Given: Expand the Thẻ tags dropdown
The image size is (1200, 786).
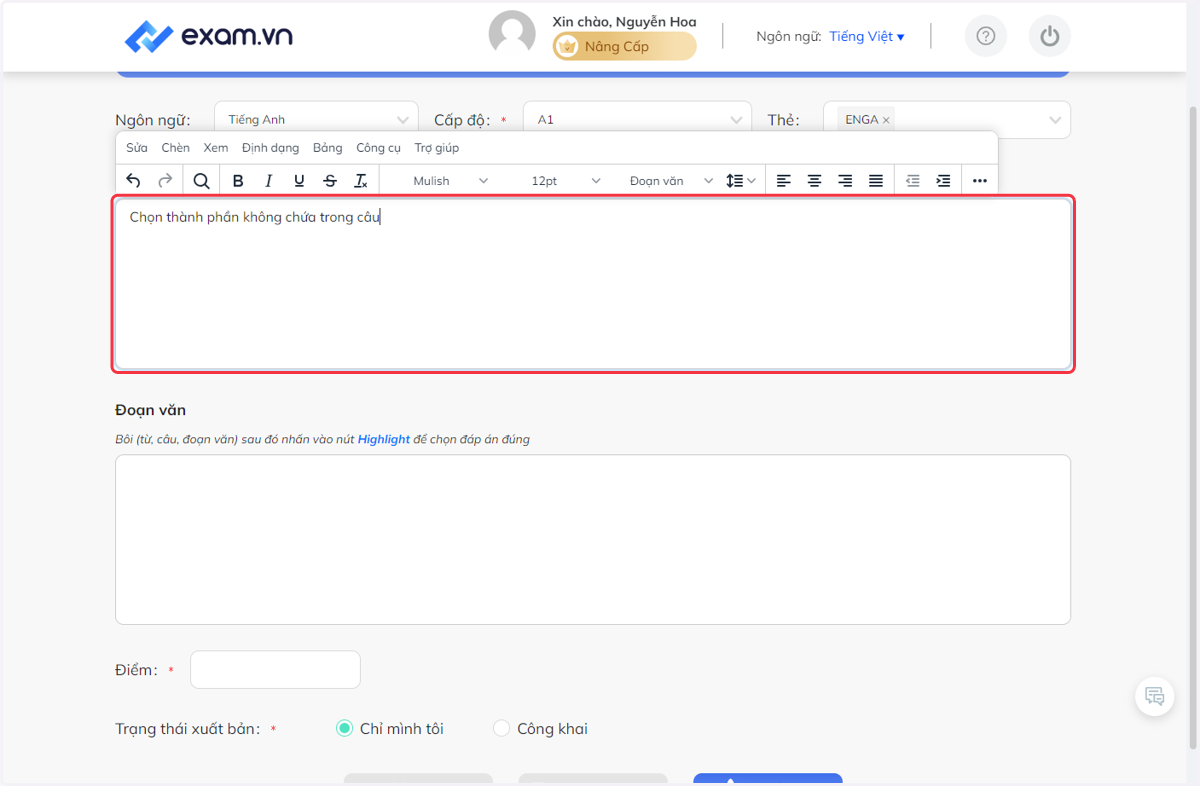Looking at the screenshot, I should coord(1055,120).
